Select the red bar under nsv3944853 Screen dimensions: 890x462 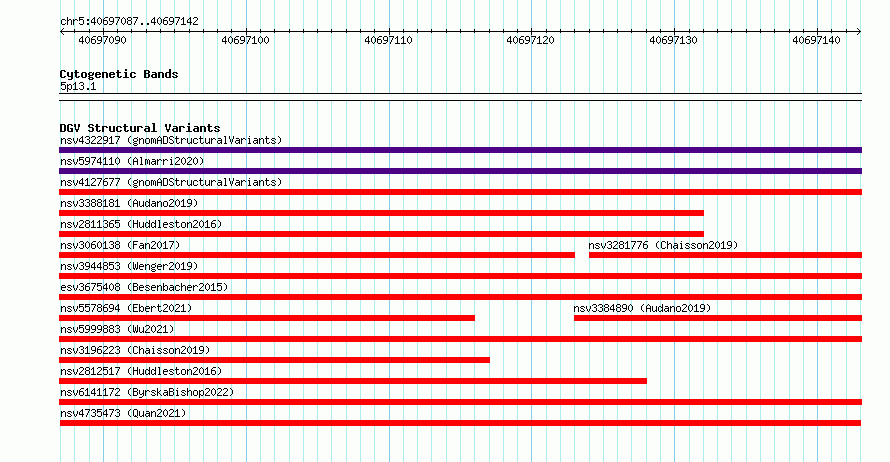pos(460,276)
